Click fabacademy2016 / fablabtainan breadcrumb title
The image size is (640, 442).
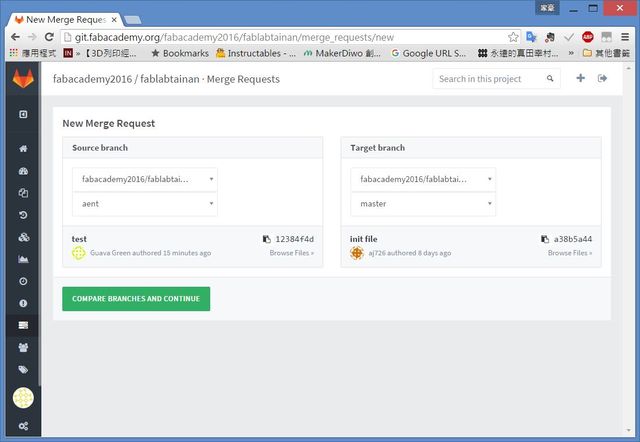pos(126,79)
